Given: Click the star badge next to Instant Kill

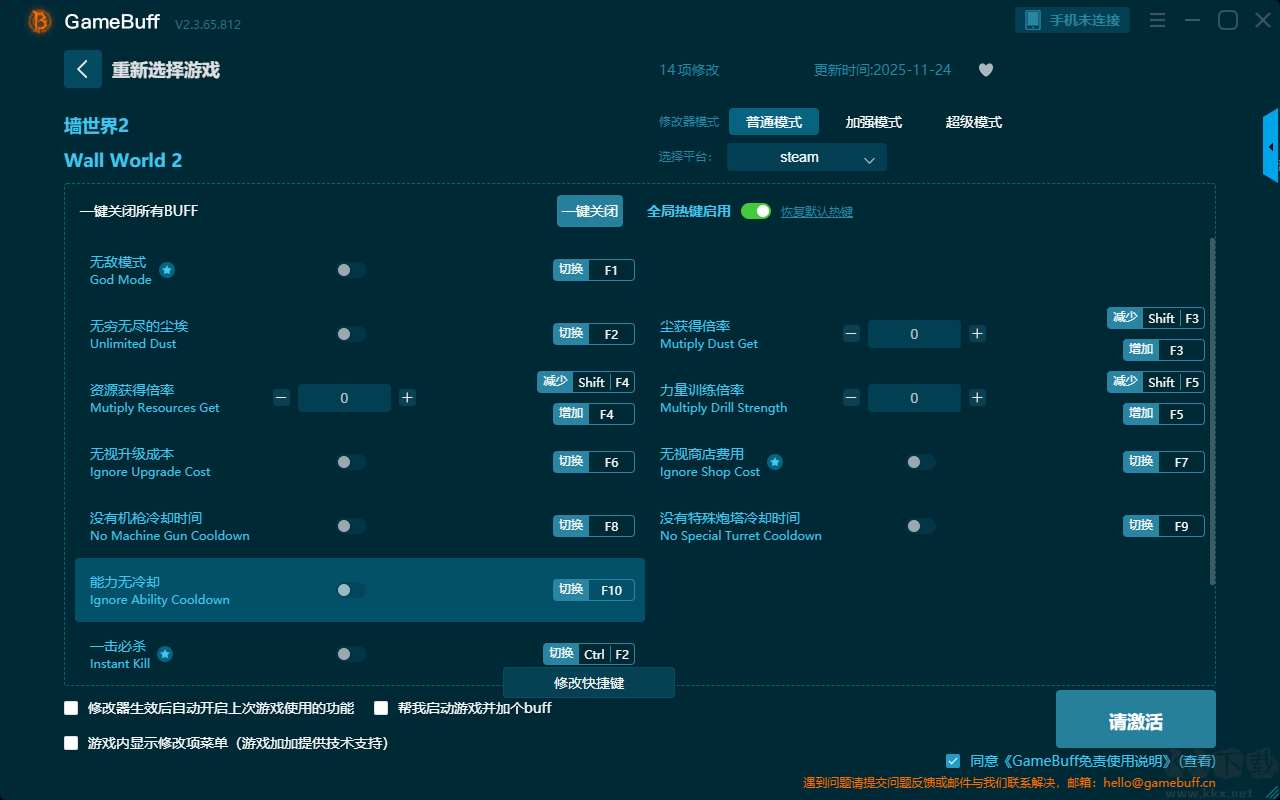Looking at the screenshot, I should coord(165,654).
